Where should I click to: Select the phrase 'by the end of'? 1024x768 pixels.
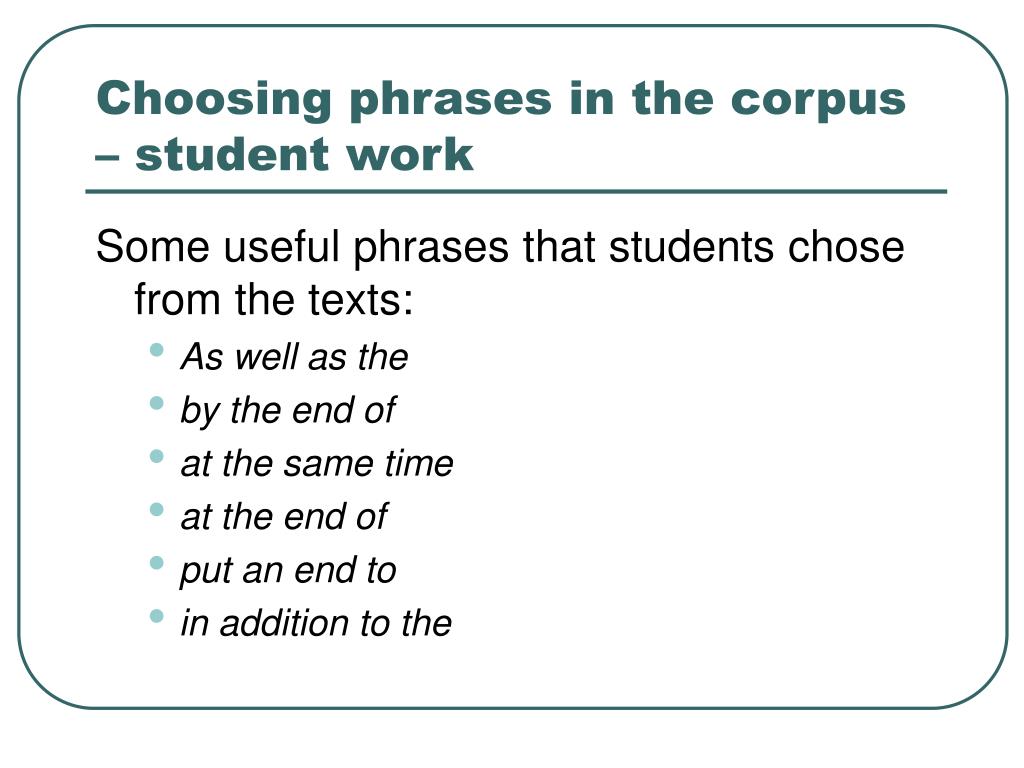(x=288, y=411)
